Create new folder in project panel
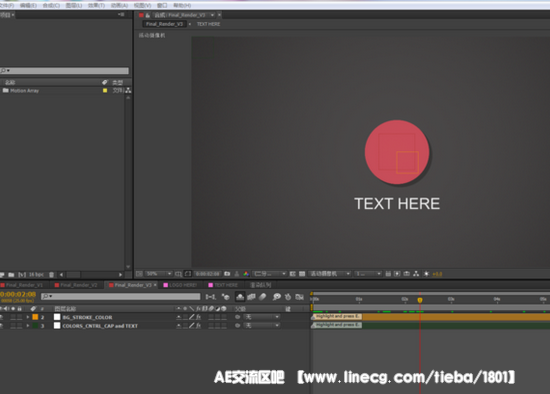Image resolution: width=550 pixels, height=394 pixels. [x=11, y=274]
